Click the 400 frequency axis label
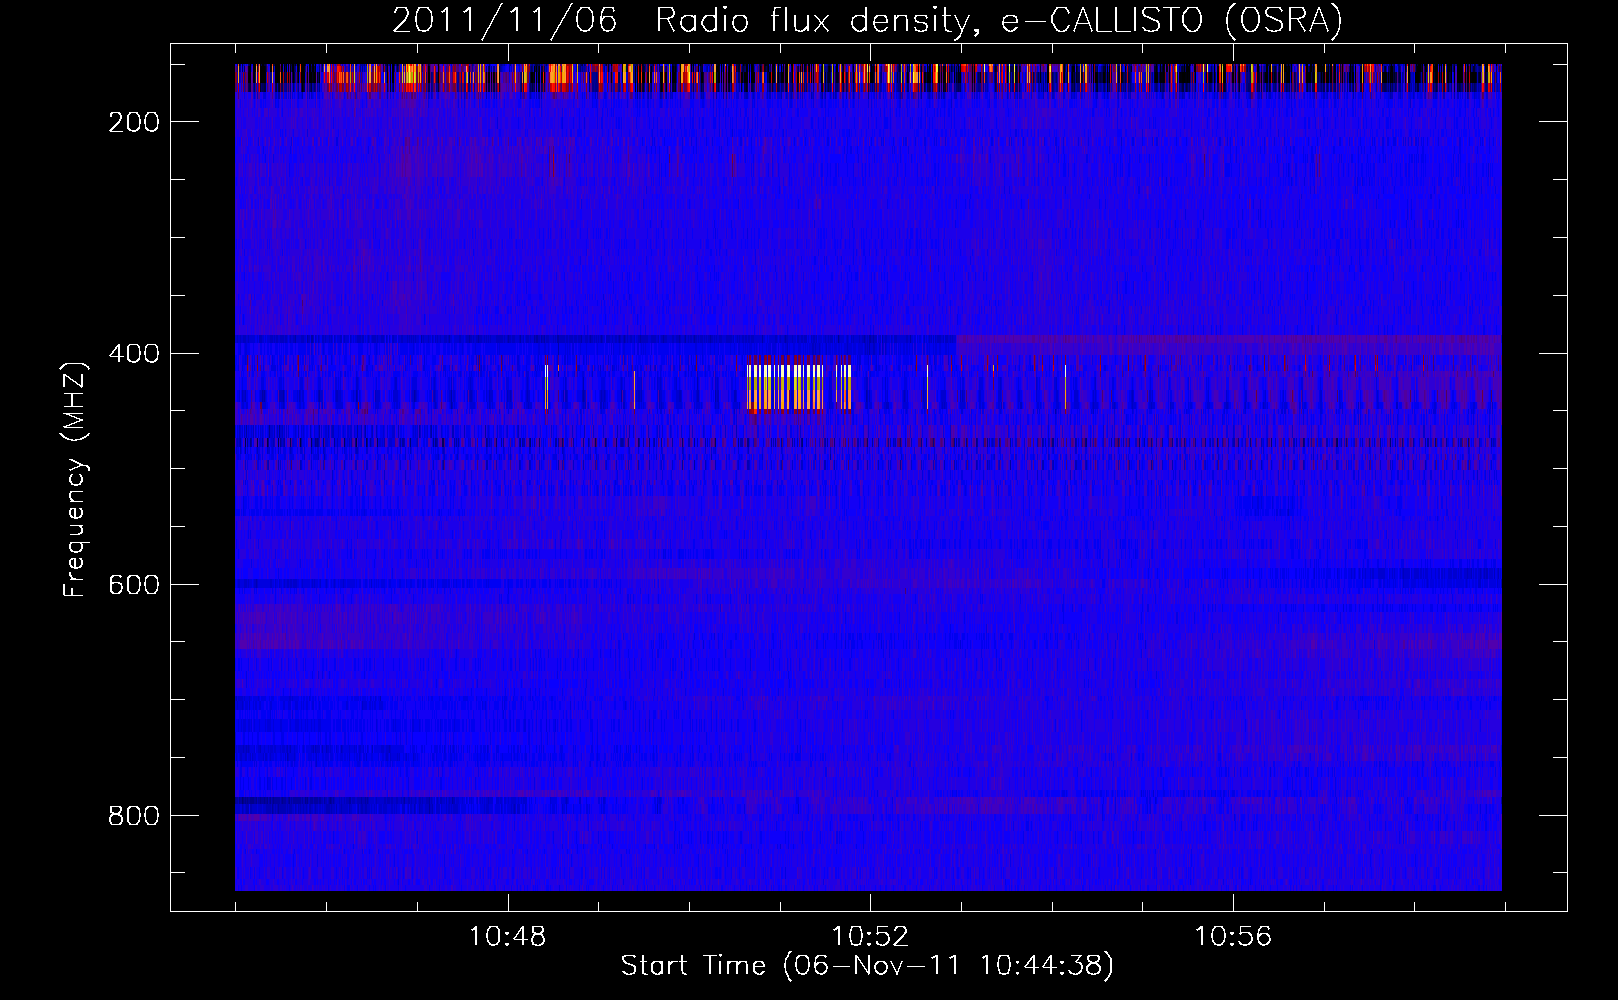1618x1000 pixels. 134,354
